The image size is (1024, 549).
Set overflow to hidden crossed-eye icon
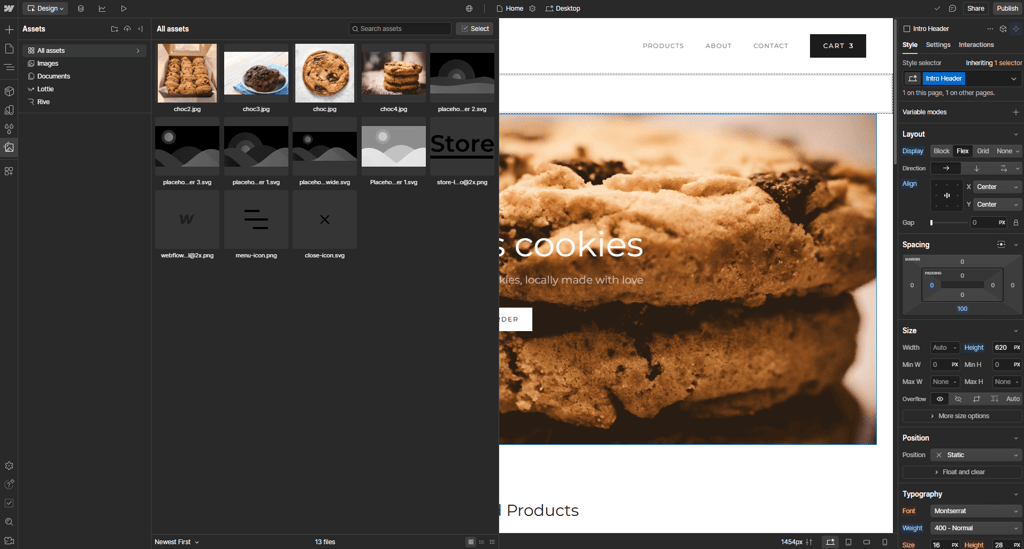click(958, 399)
